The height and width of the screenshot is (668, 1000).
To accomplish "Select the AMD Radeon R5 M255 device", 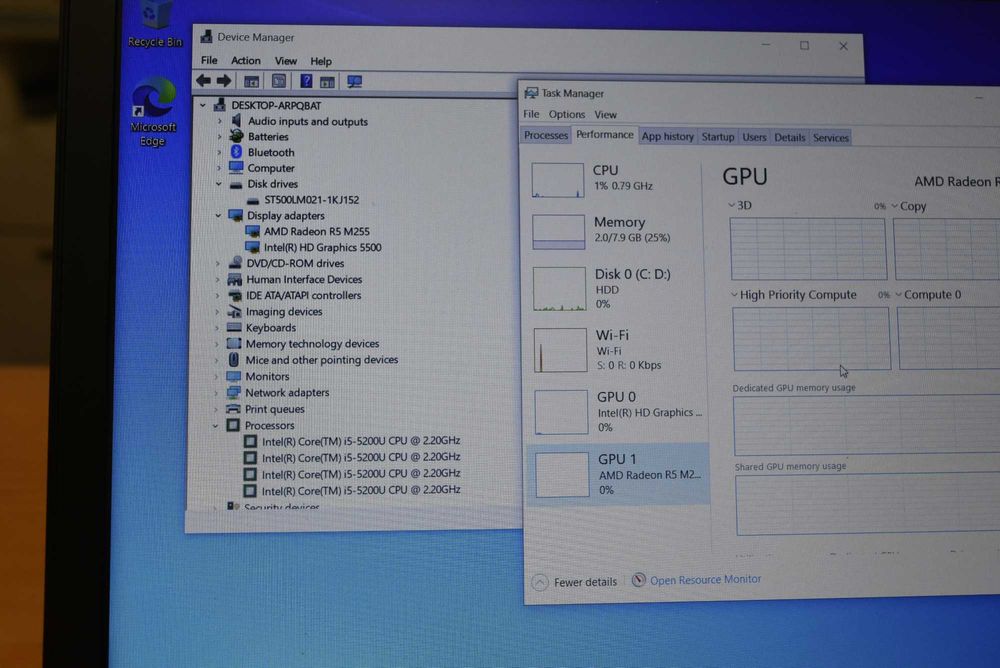I will point(316,232).
